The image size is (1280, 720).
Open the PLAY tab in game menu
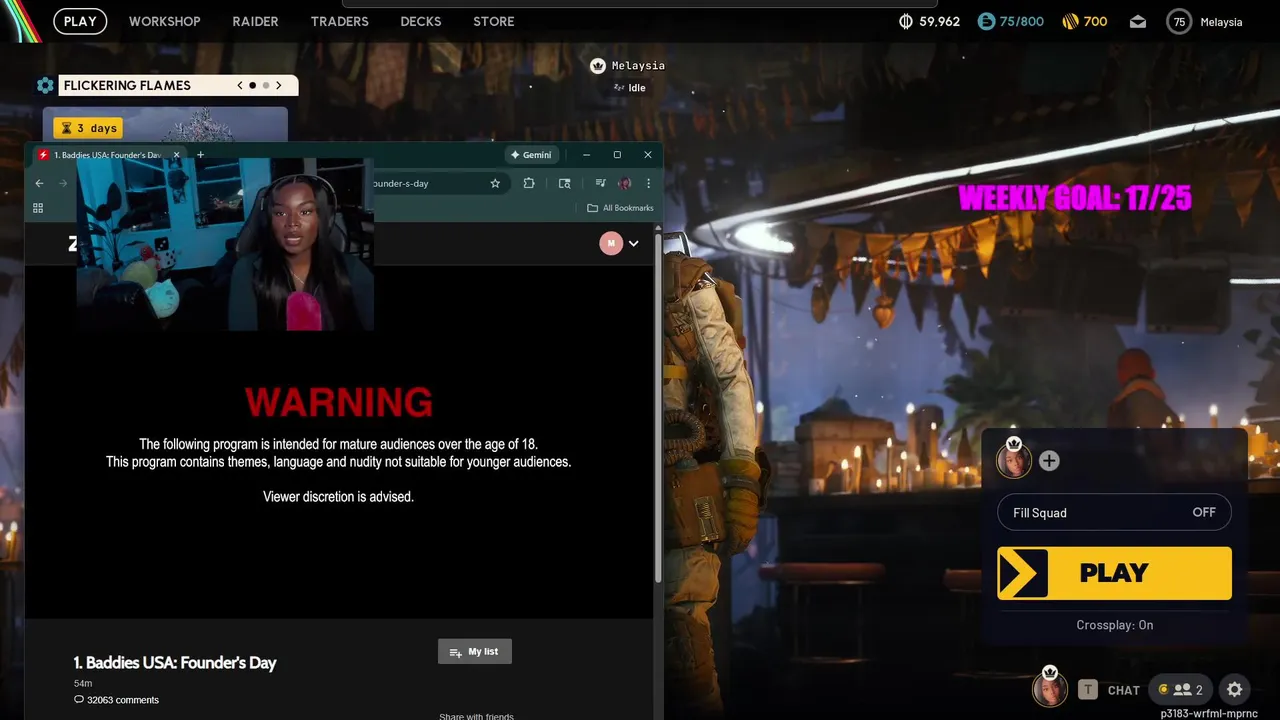(x=80, y=21)
